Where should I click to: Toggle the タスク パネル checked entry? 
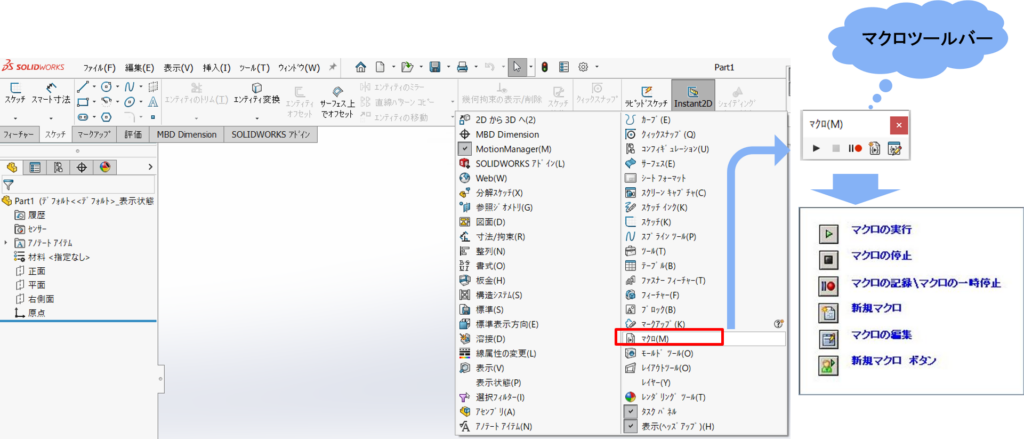pos(650,412)
